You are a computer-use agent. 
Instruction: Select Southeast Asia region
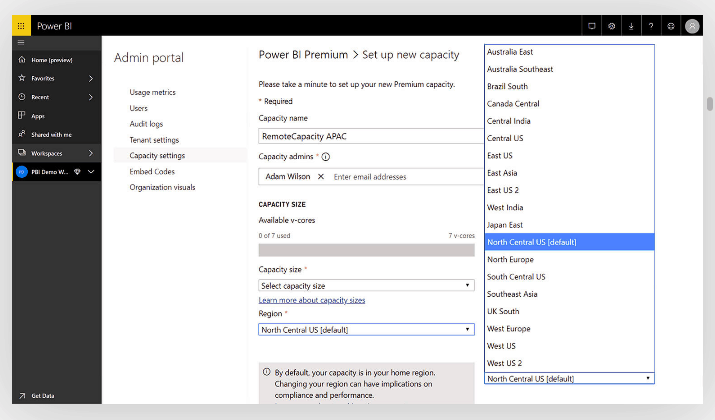click(x=569, y=294)
